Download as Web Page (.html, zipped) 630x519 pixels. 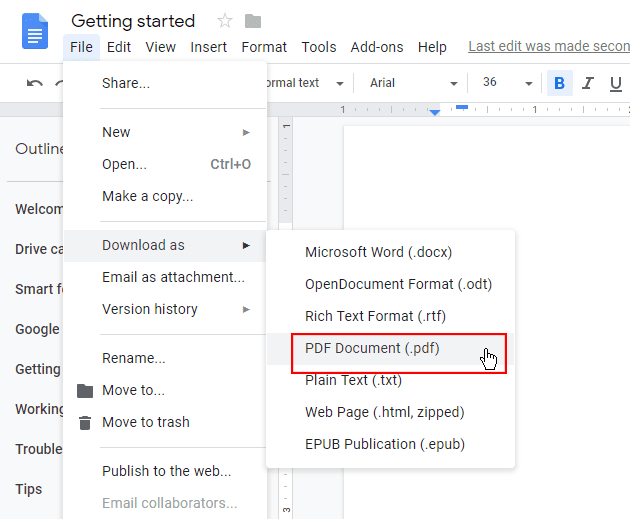tap(390, 412)
